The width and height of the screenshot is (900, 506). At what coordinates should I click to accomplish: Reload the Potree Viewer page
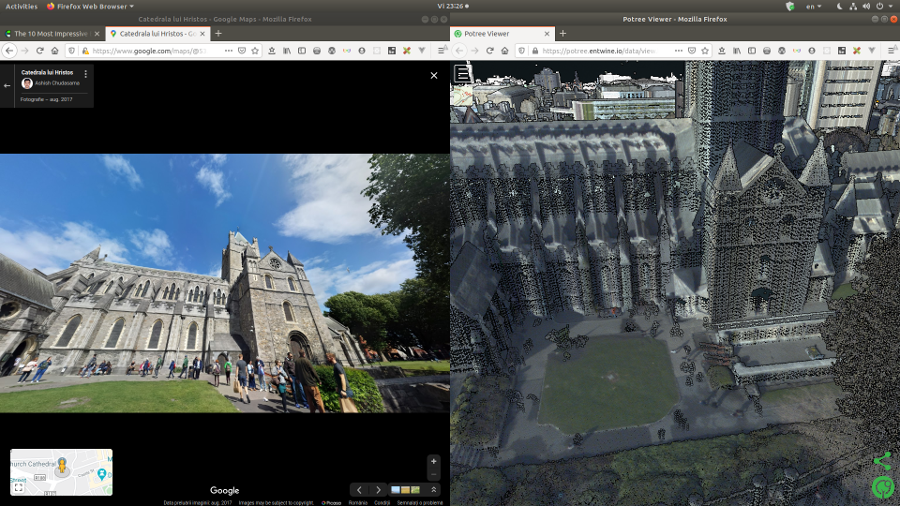coord(490,50)
